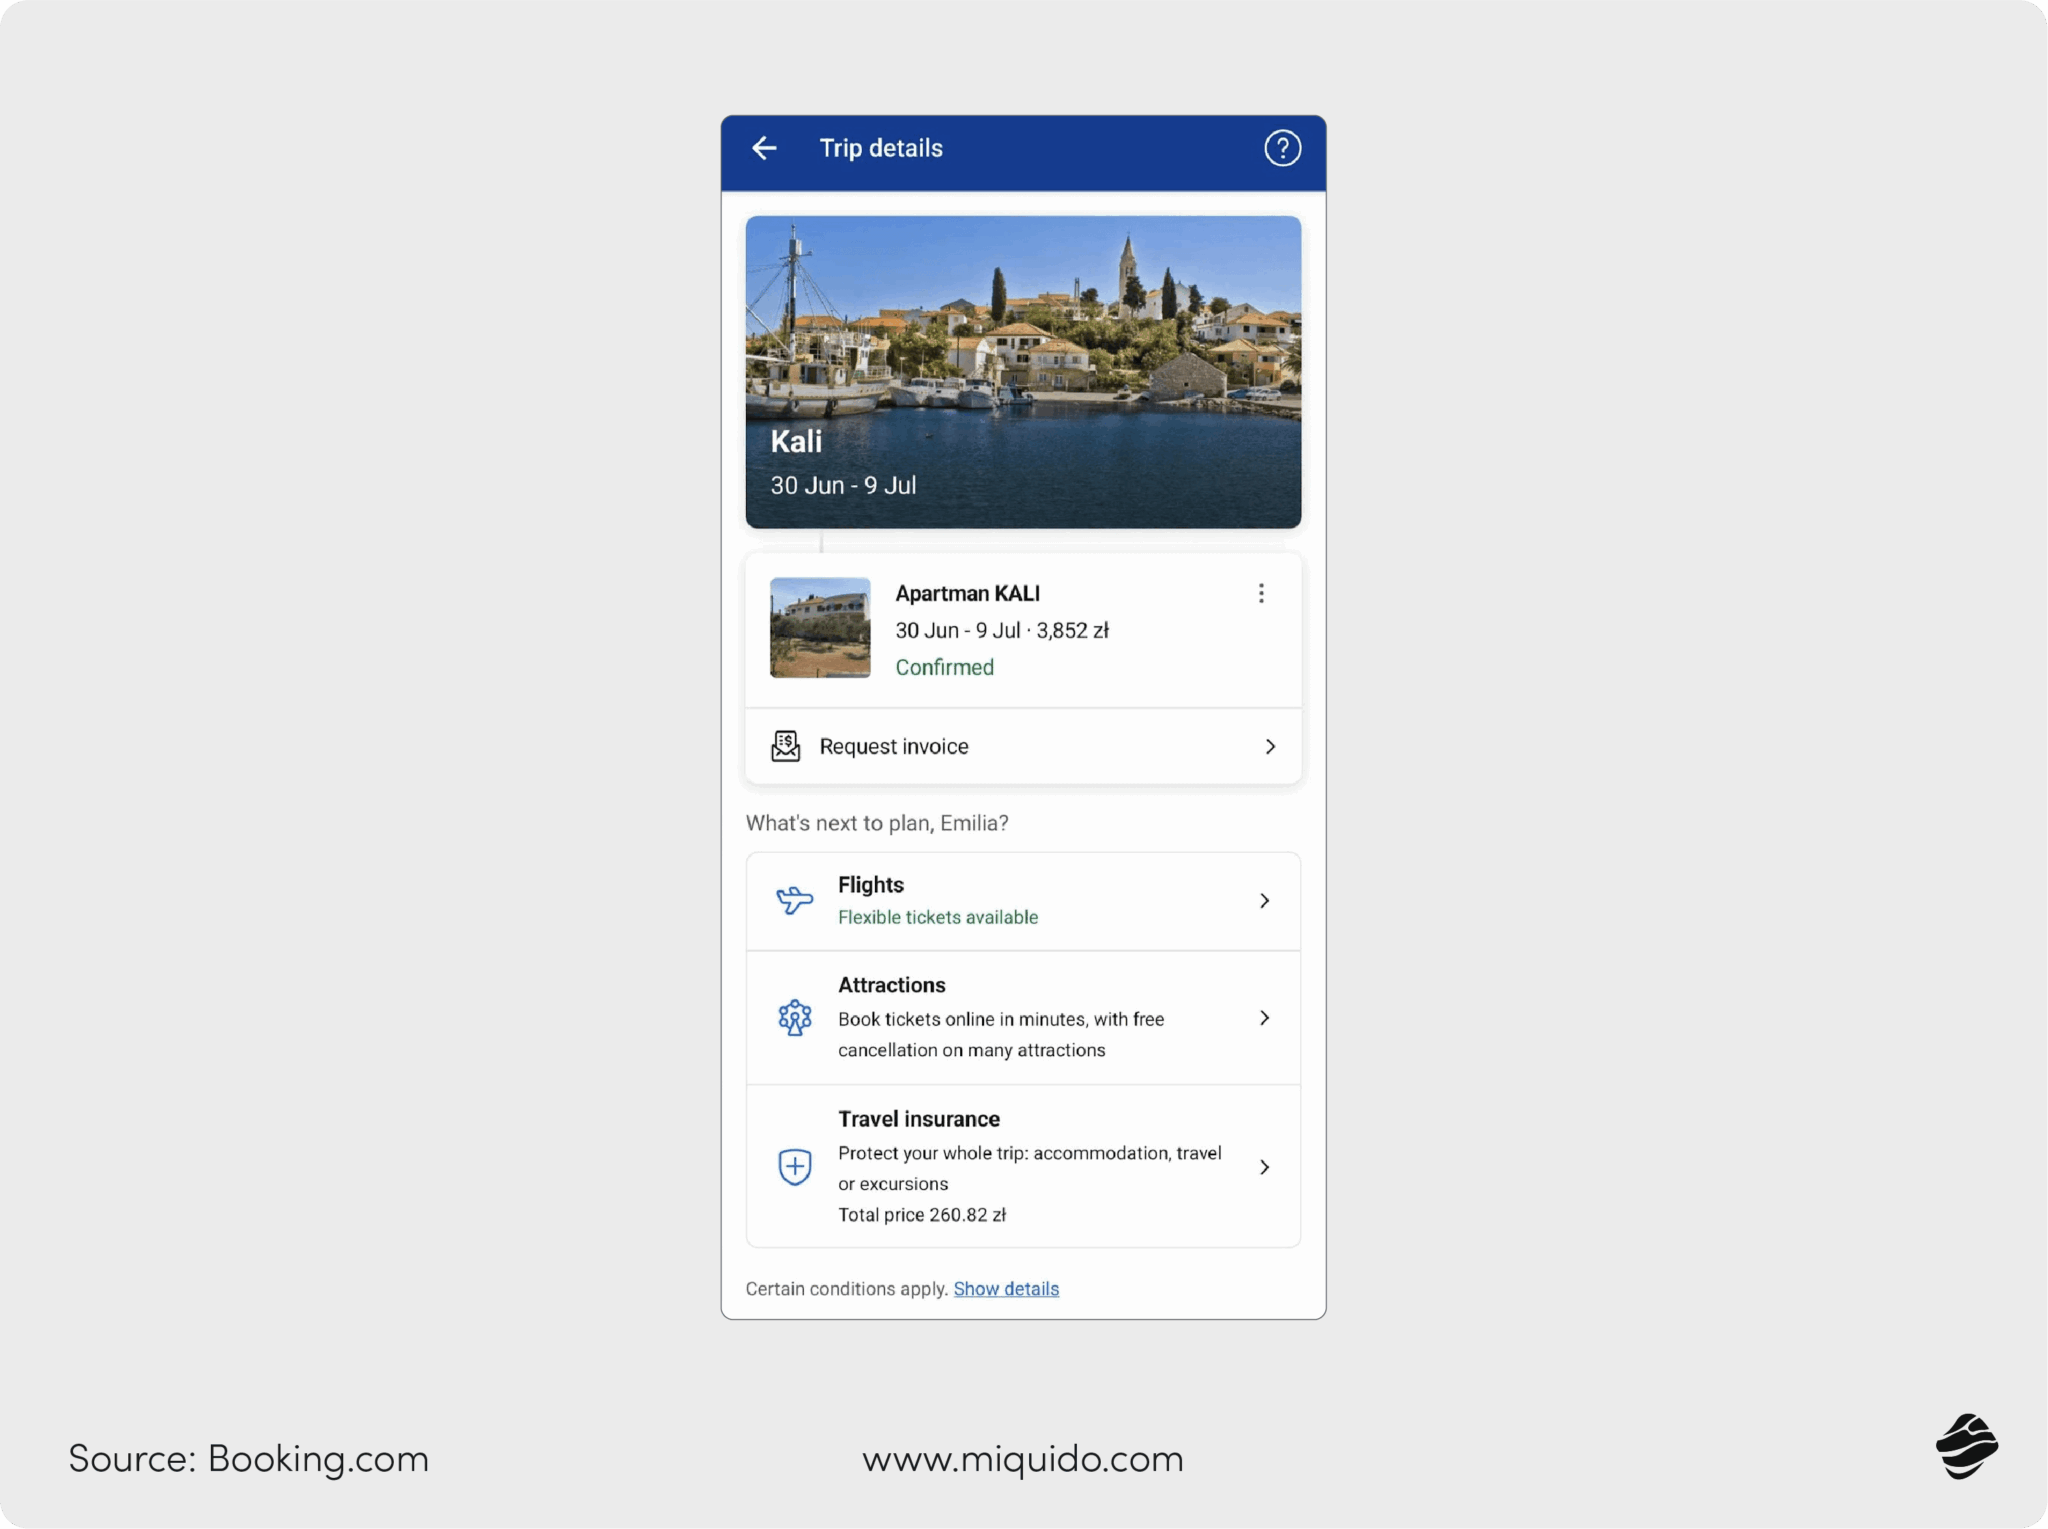This screenshot has height=1529, width=2048.
Task: Click the Attractions ferris wheel icon
Action: (794, 1018)
